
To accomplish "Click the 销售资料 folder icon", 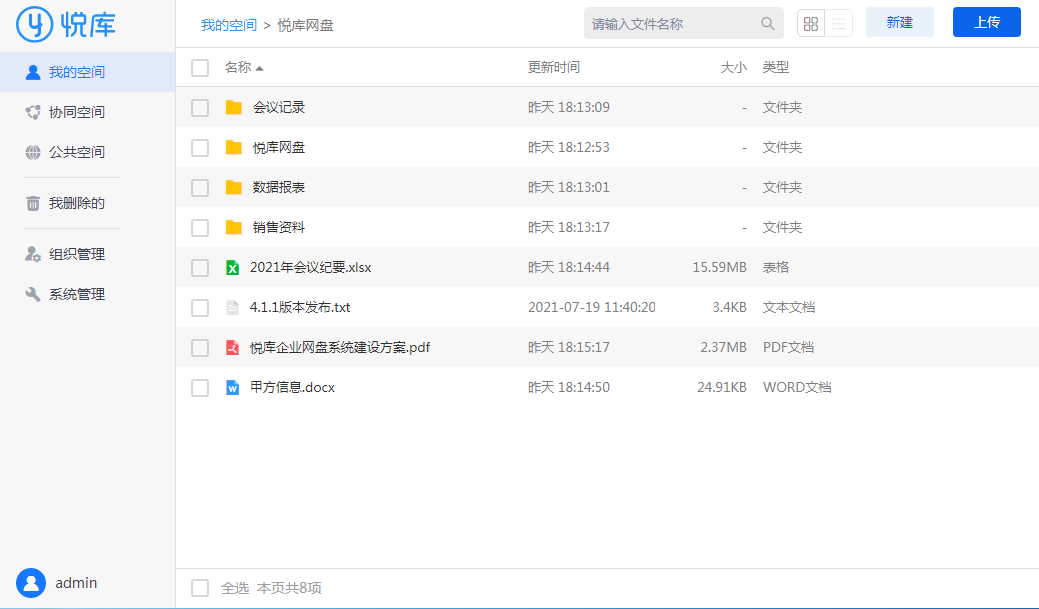I will (233, 227).
